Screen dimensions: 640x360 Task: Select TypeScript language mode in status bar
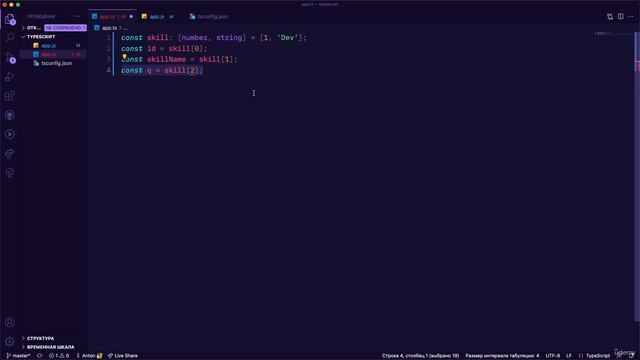598,356
